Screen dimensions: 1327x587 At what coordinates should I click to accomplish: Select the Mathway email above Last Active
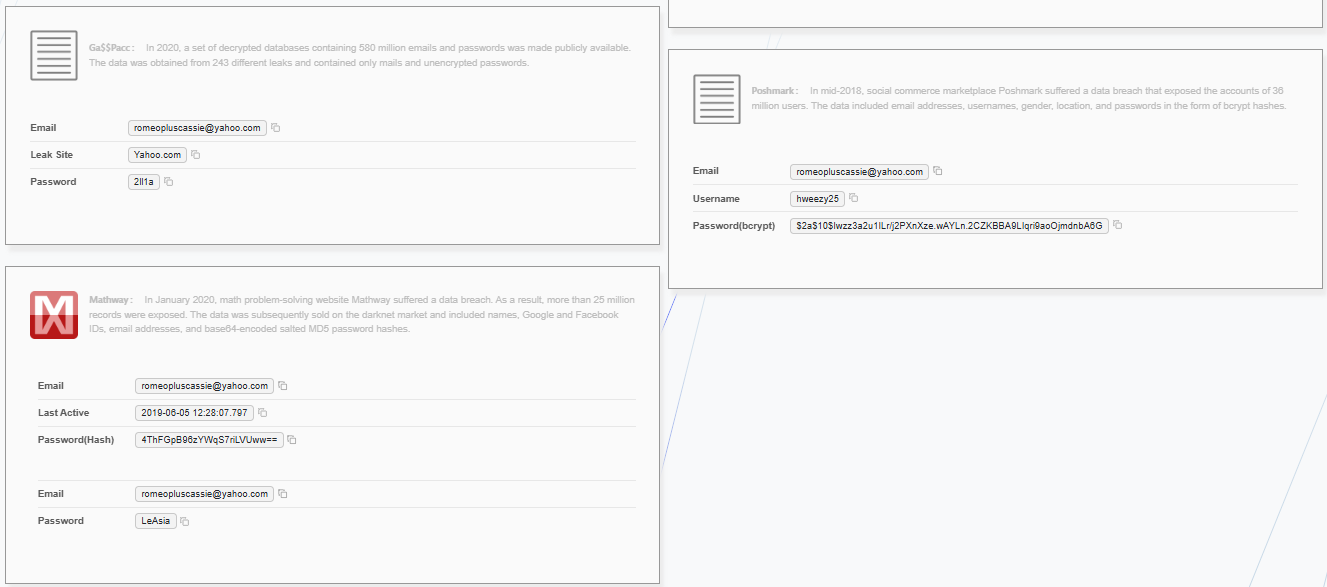click(205, 386)
